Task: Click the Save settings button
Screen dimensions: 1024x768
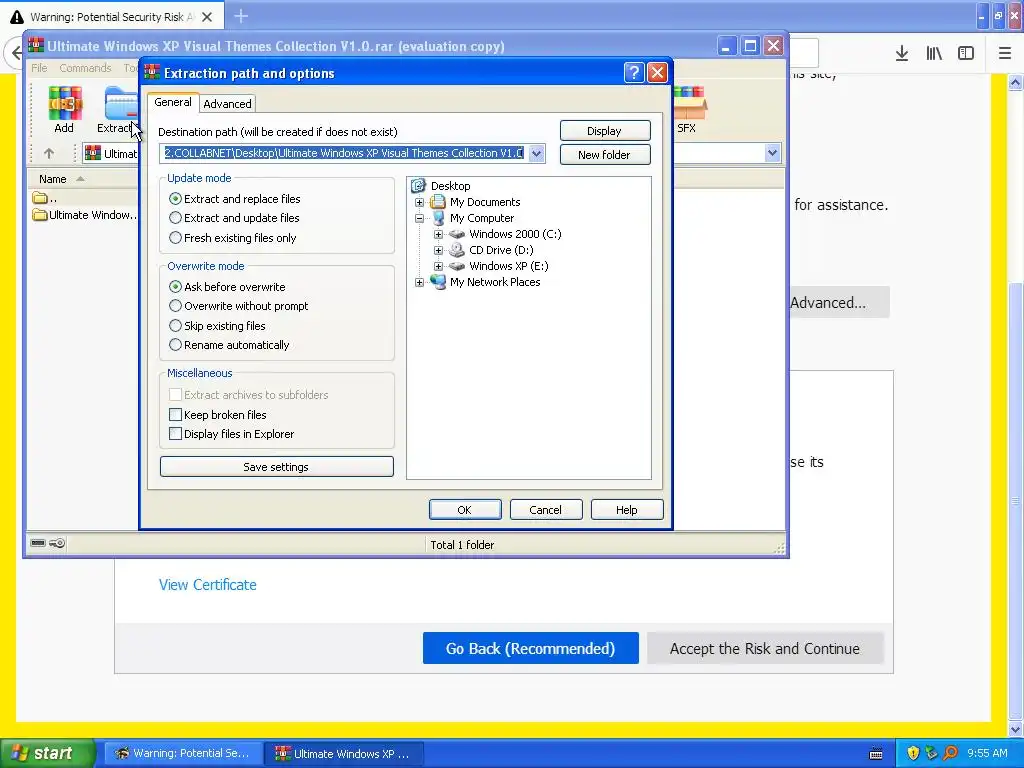Action: [x=276, y=467]
